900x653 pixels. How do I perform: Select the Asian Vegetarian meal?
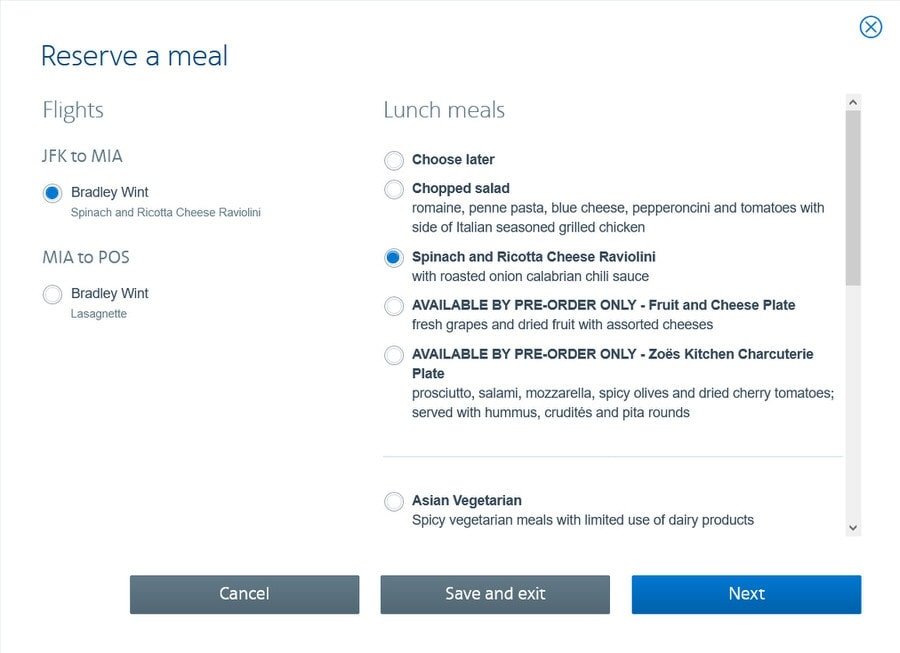(x=394, y=501)
